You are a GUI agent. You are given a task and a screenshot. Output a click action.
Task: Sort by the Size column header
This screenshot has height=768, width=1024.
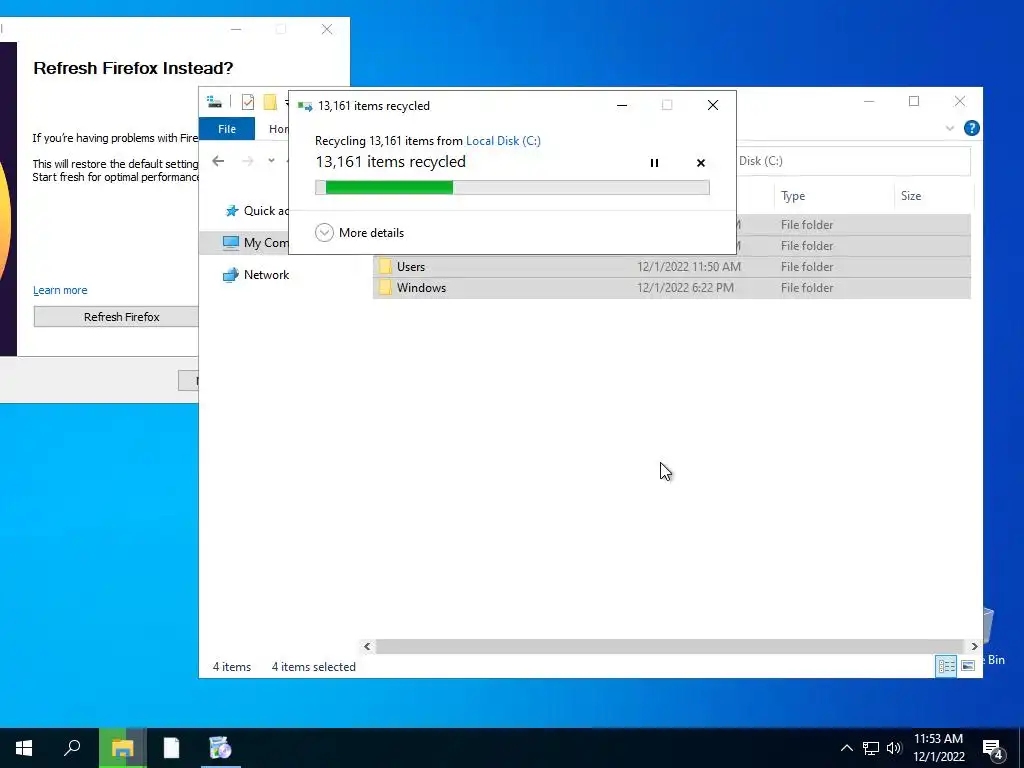click(x=933, y=196)
